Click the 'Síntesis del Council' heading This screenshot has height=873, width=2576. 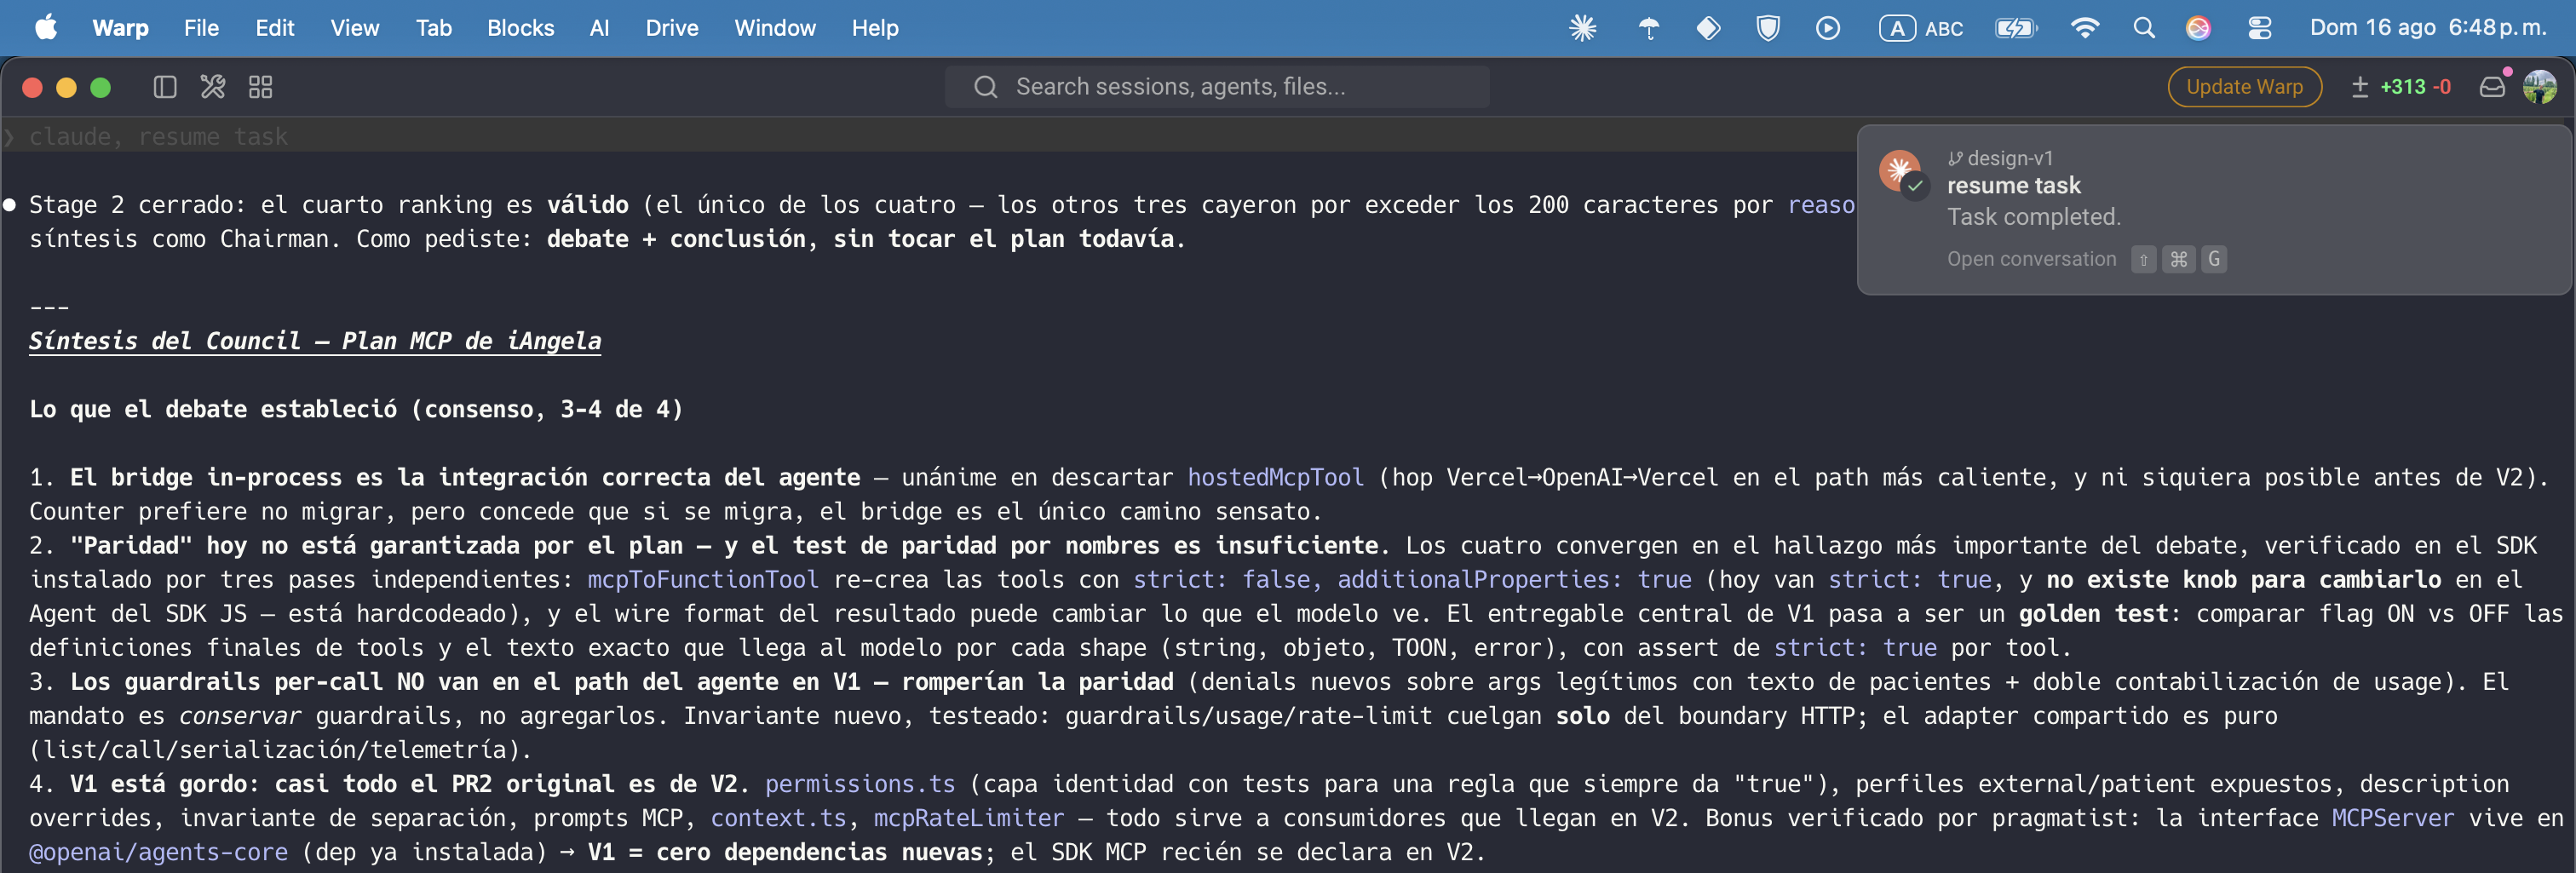tap(315, 341)
